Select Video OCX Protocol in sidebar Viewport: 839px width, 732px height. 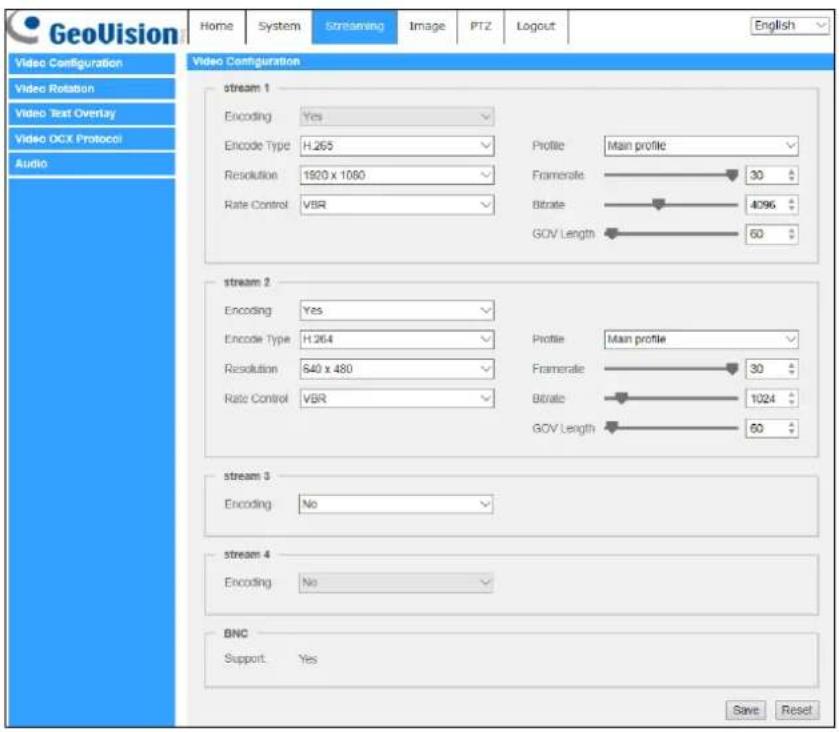pyautogui.click(x=91, y=139)
